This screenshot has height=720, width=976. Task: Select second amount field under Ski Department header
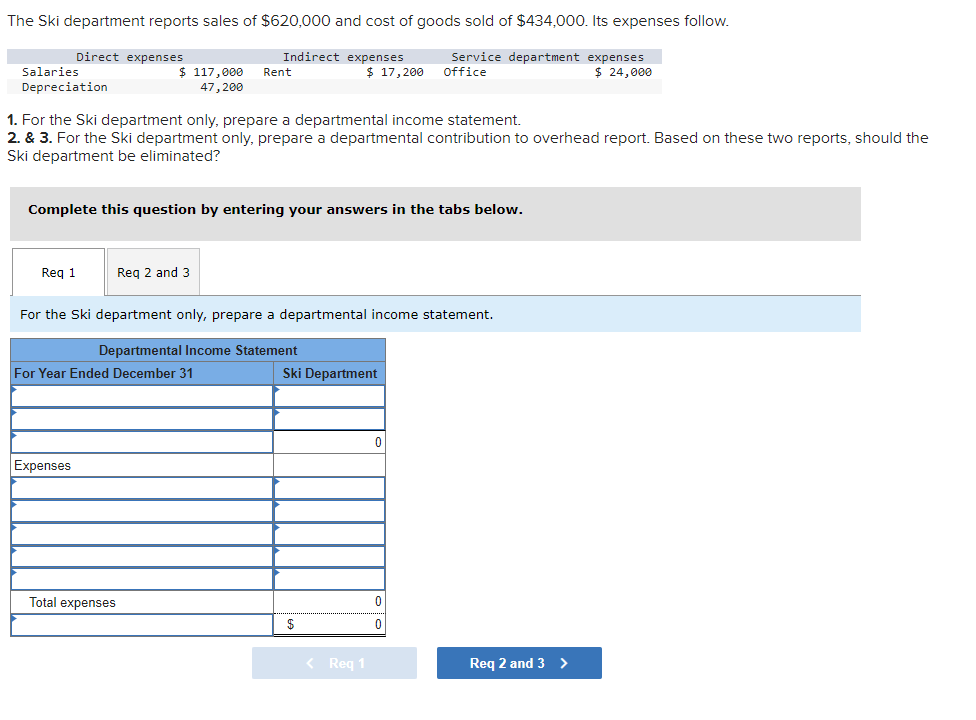329,419
